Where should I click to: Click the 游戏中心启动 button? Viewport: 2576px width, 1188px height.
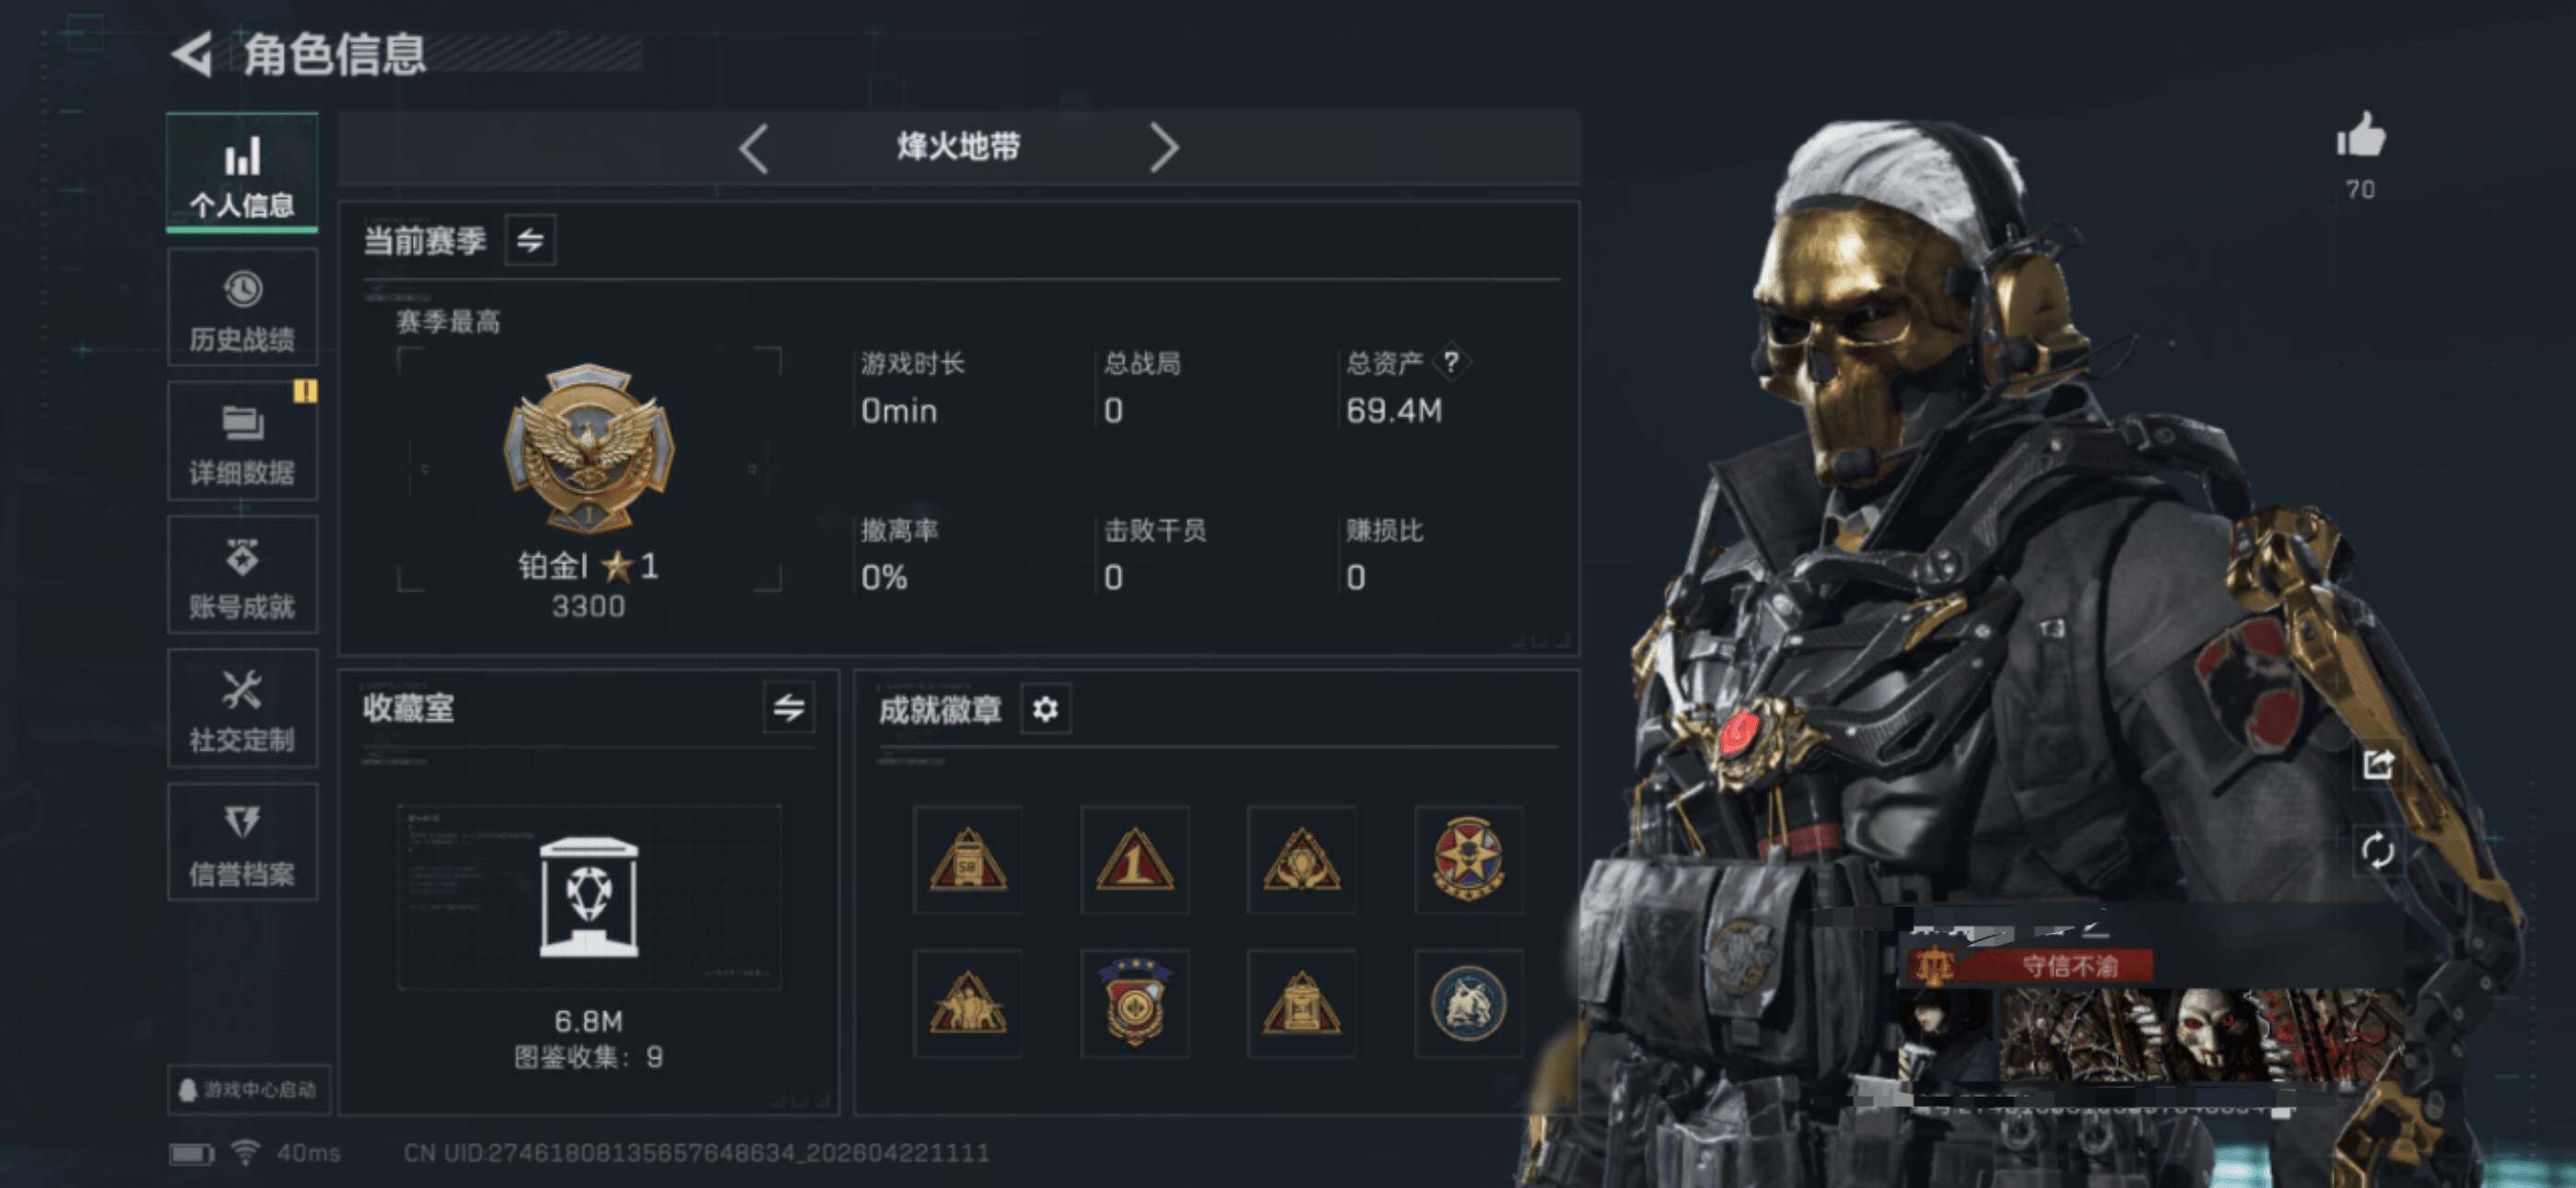(x=248, y=1089)
